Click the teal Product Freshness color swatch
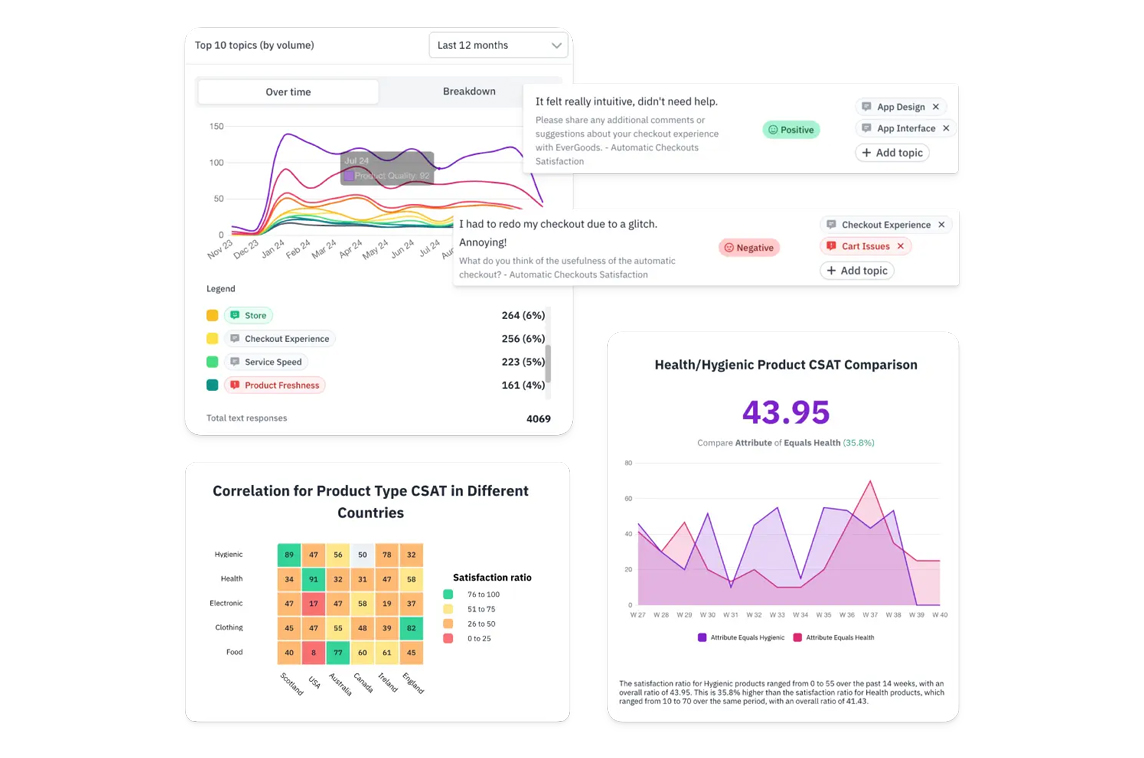1144x758 pixels. [212, 385]
